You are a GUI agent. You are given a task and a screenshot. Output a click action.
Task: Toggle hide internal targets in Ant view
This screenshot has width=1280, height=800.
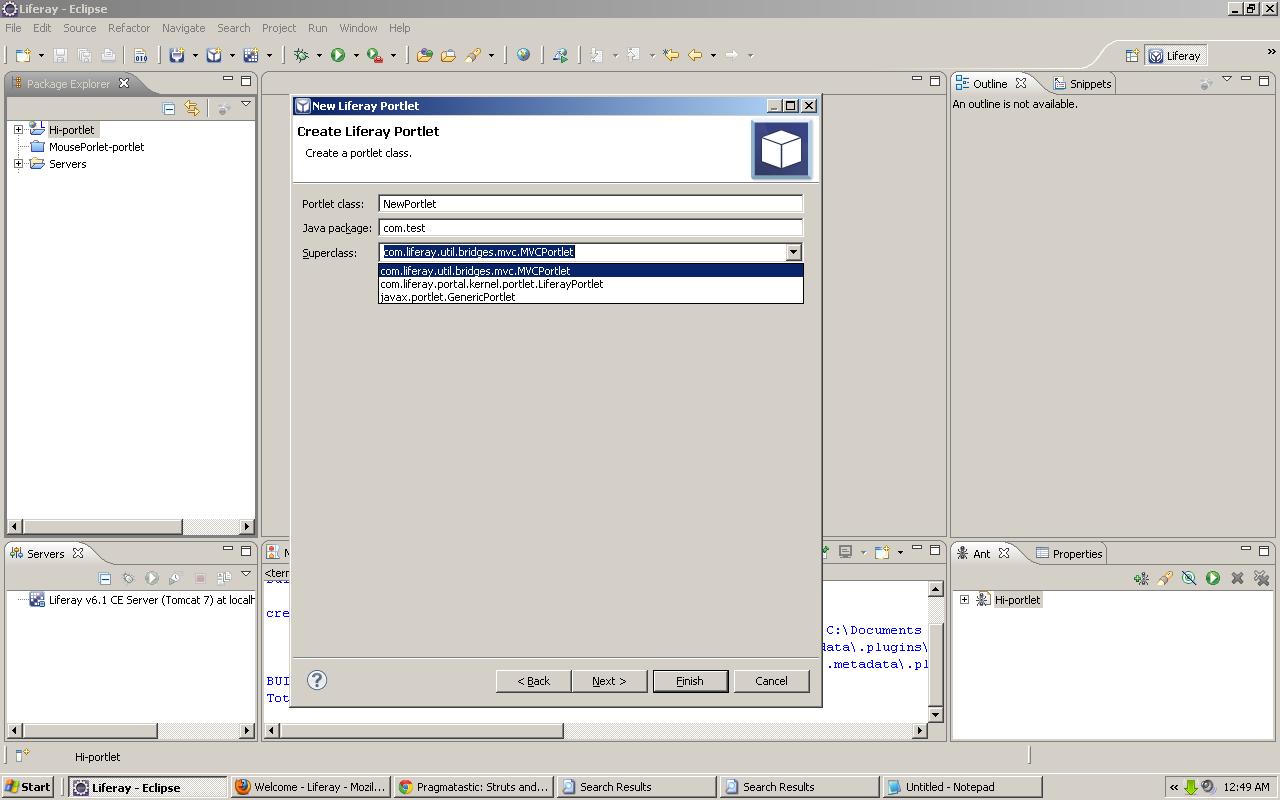[x=1189, y=578]
